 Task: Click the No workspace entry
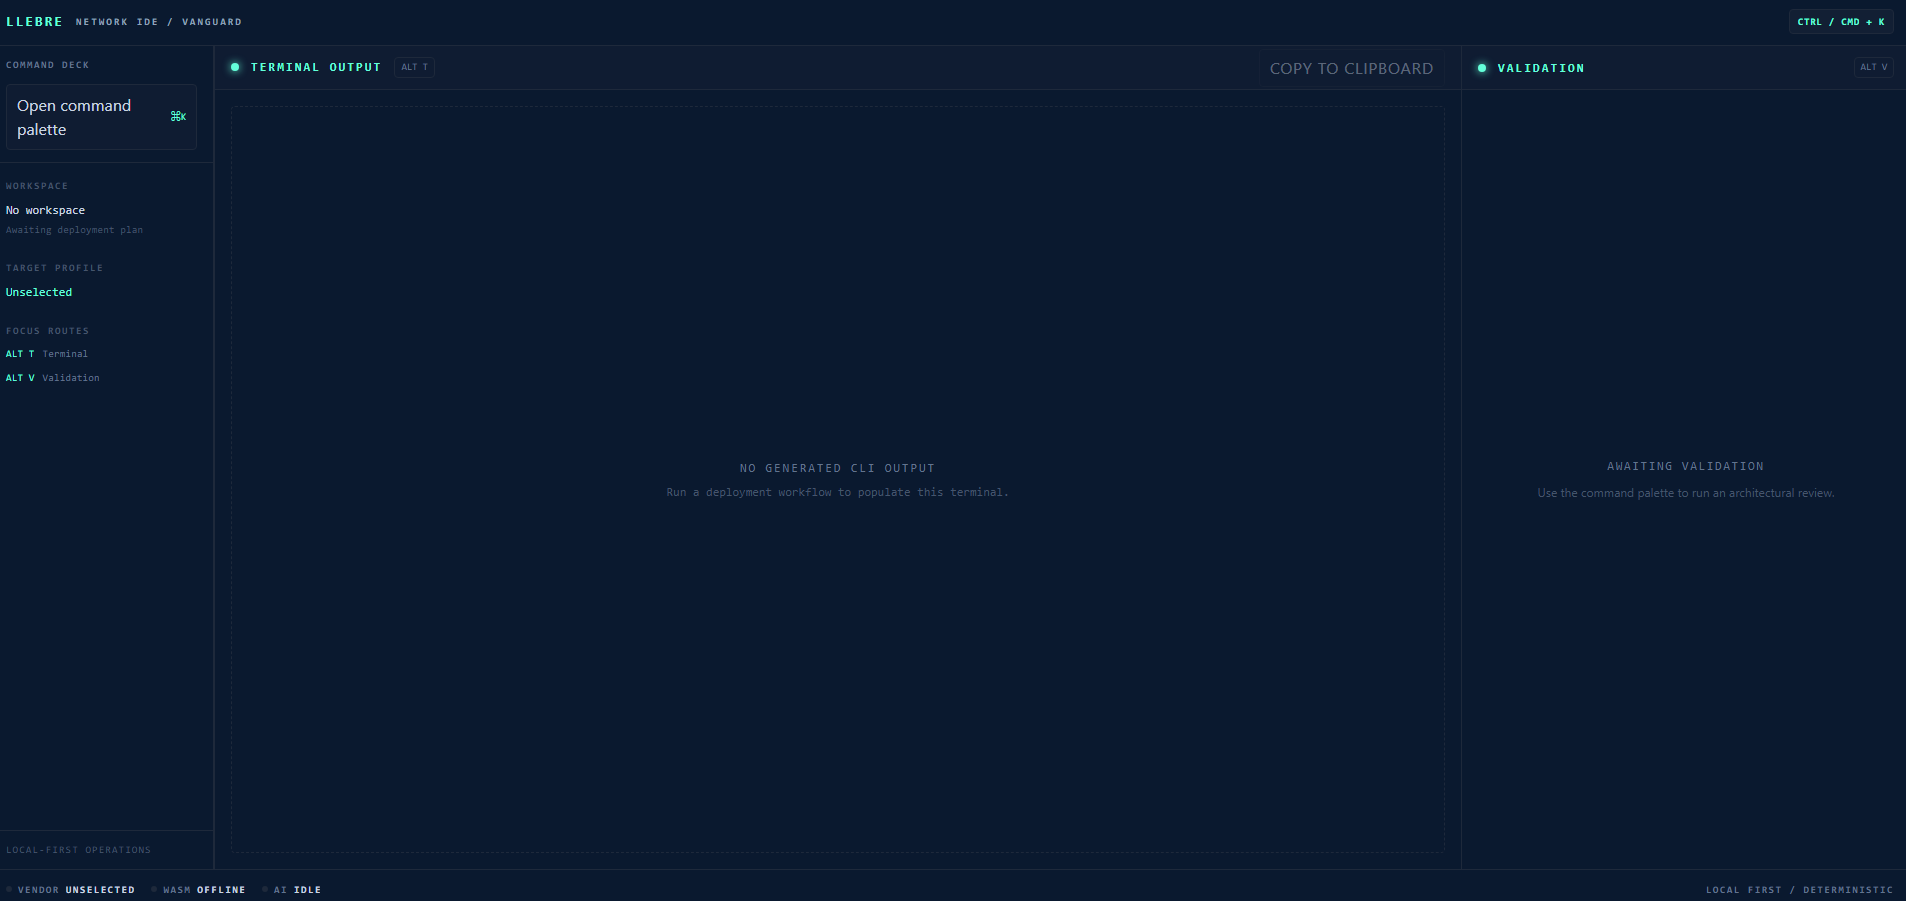[x=46, y=210]
